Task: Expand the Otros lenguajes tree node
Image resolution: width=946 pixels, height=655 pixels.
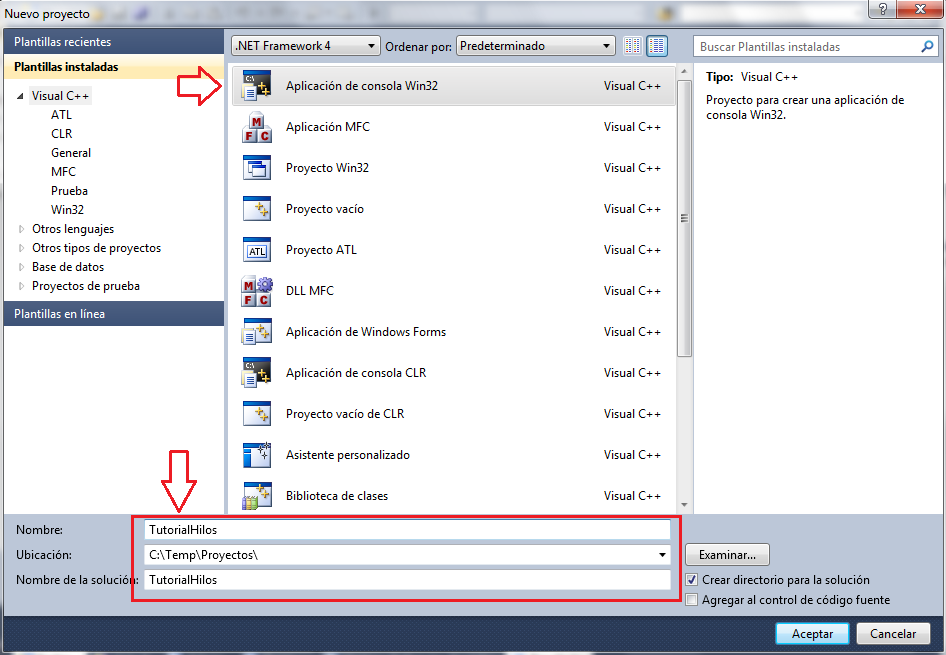Action: pos(22,229)
